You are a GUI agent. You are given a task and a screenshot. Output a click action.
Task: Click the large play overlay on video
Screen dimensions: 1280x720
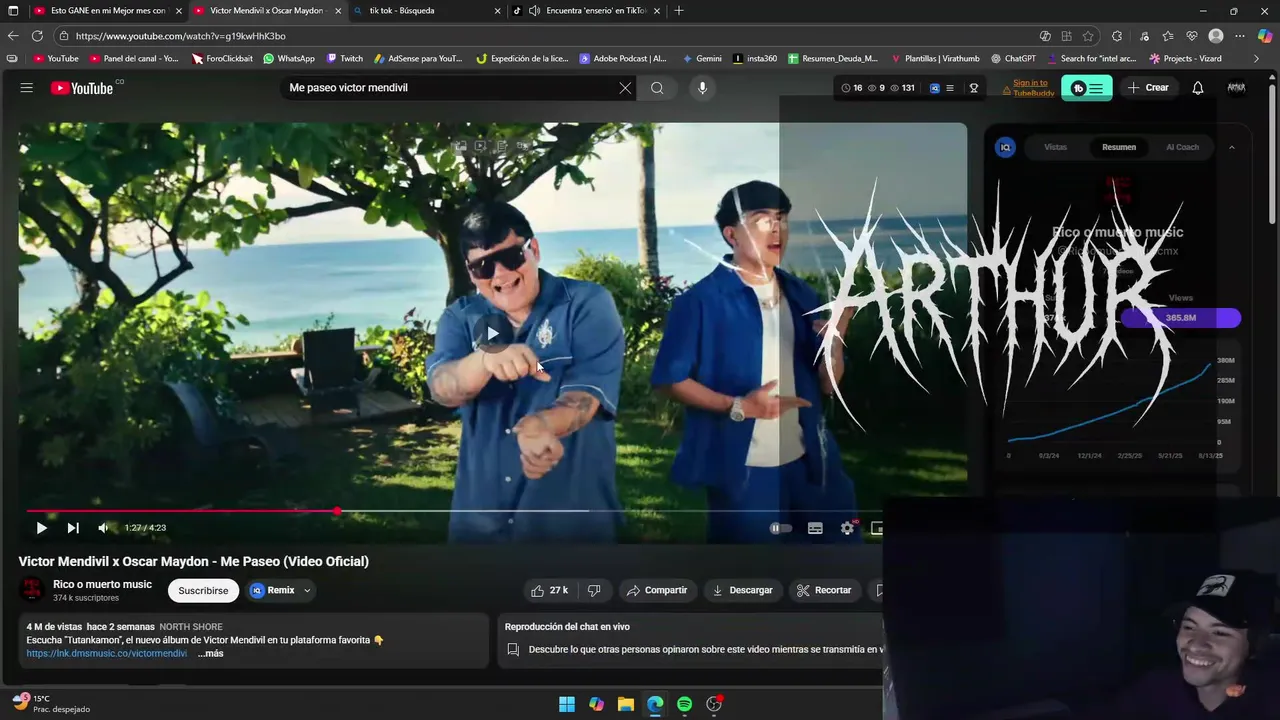coord(491,333)
